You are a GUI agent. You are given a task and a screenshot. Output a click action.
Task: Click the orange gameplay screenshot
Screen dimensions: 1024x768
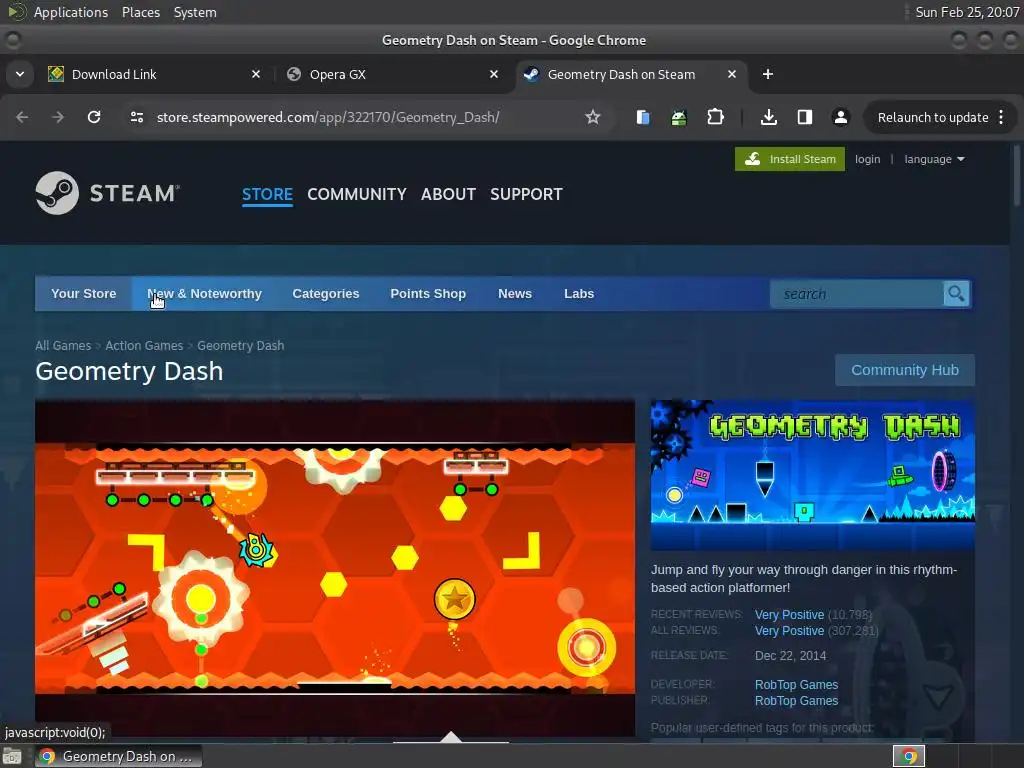point(335,568)
